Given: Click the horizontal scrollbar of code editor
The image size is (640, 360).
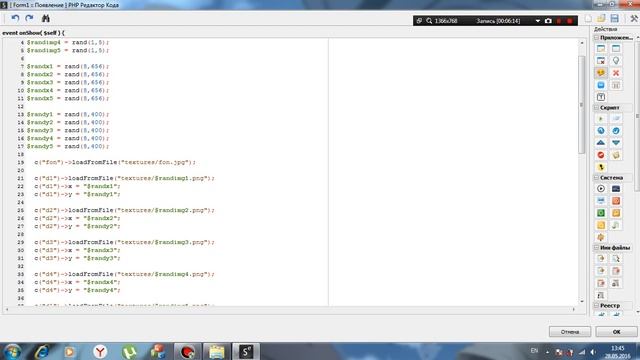Looking at the screenshot, I should point(290,309).
